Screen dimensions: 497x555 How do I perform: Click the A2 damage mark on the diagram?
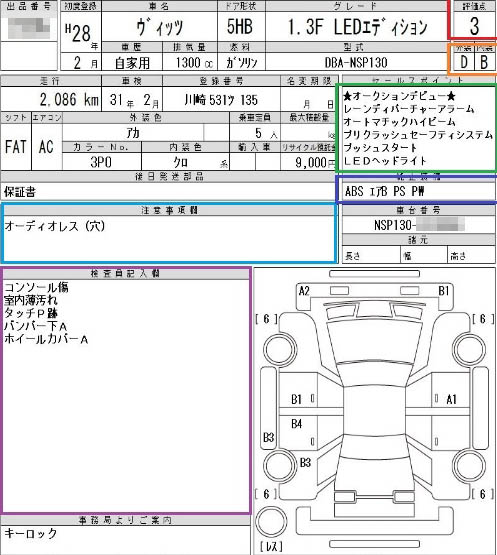304,291
